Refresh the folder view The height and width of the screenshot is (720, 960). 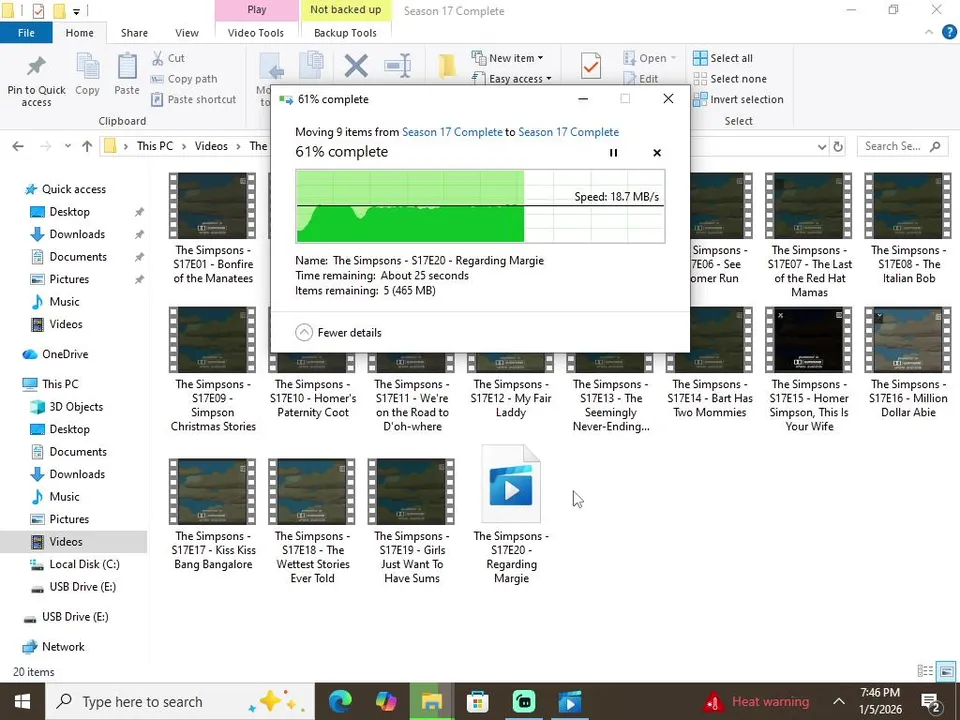coord(838,146)
